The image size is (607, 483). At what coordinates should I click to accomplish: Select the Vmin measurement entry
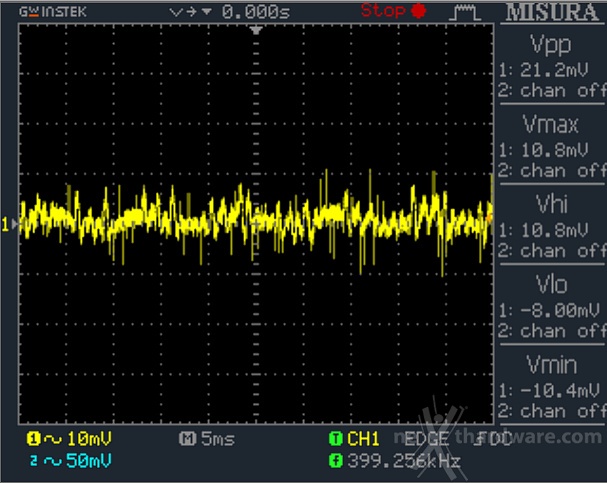click(552, 387)
